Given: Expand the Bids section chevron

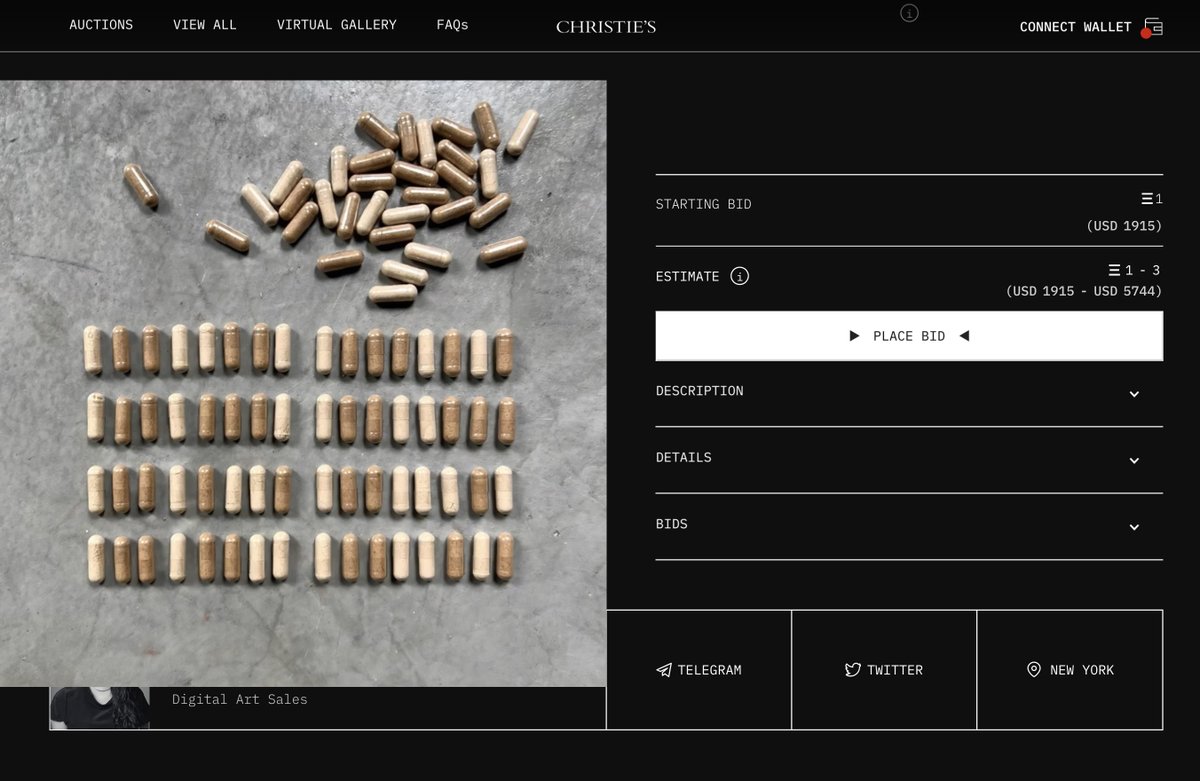Looking at the screenshot, I should pyautogui.click(x=1134, y=527).
